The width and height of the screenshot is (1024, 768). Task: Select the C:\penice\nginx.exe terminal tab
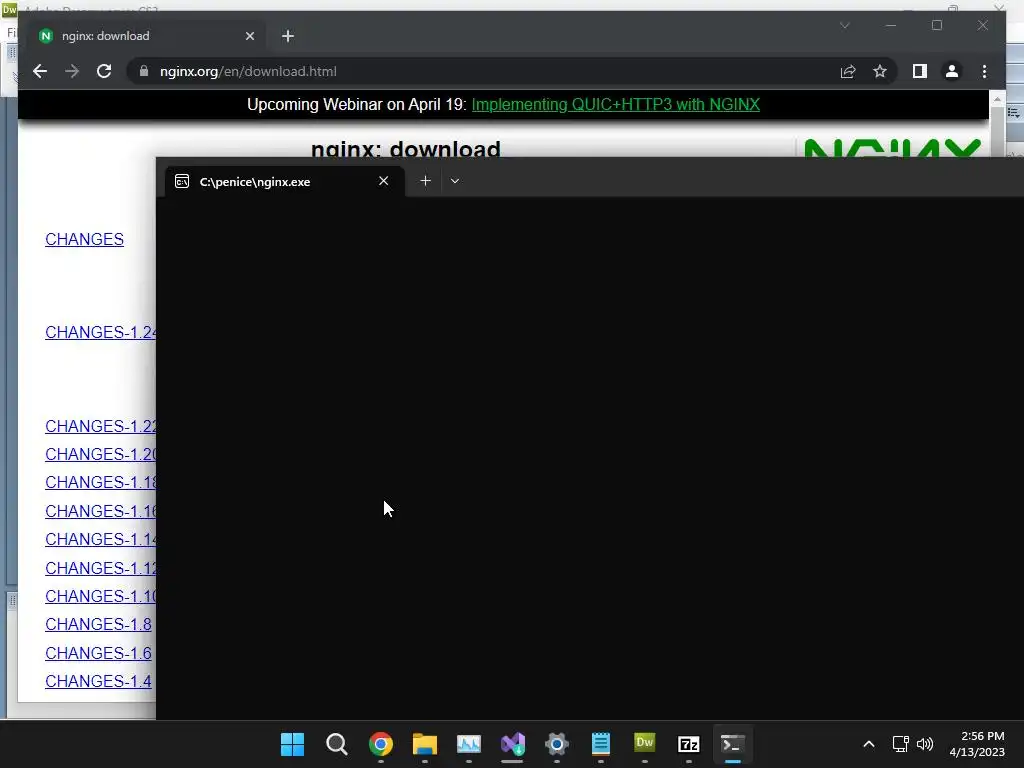(x=284, y=182)
